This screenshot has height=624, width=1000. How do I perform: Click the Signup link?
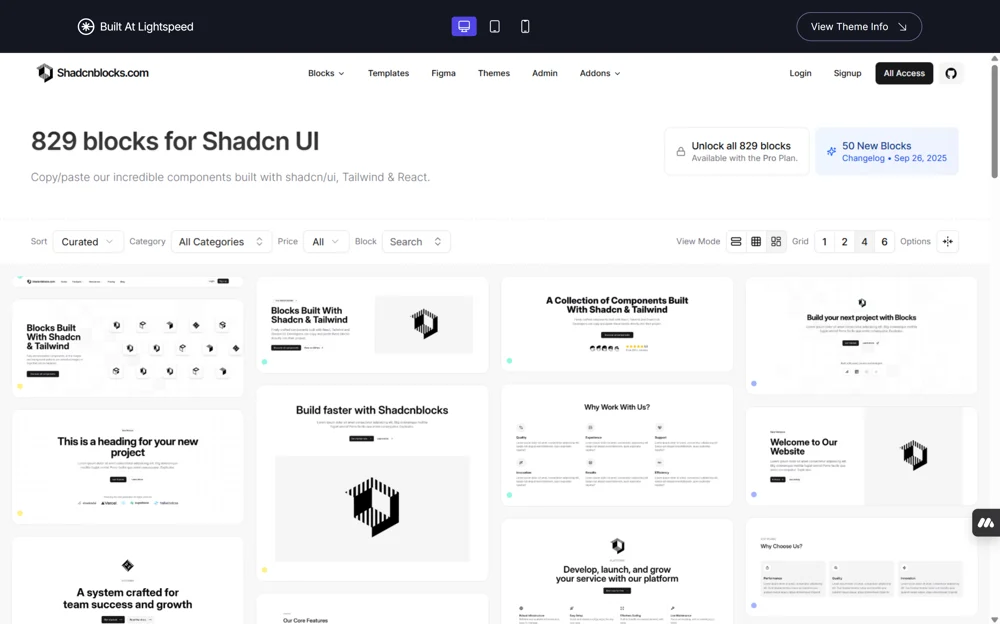click(x=847, y=73)
